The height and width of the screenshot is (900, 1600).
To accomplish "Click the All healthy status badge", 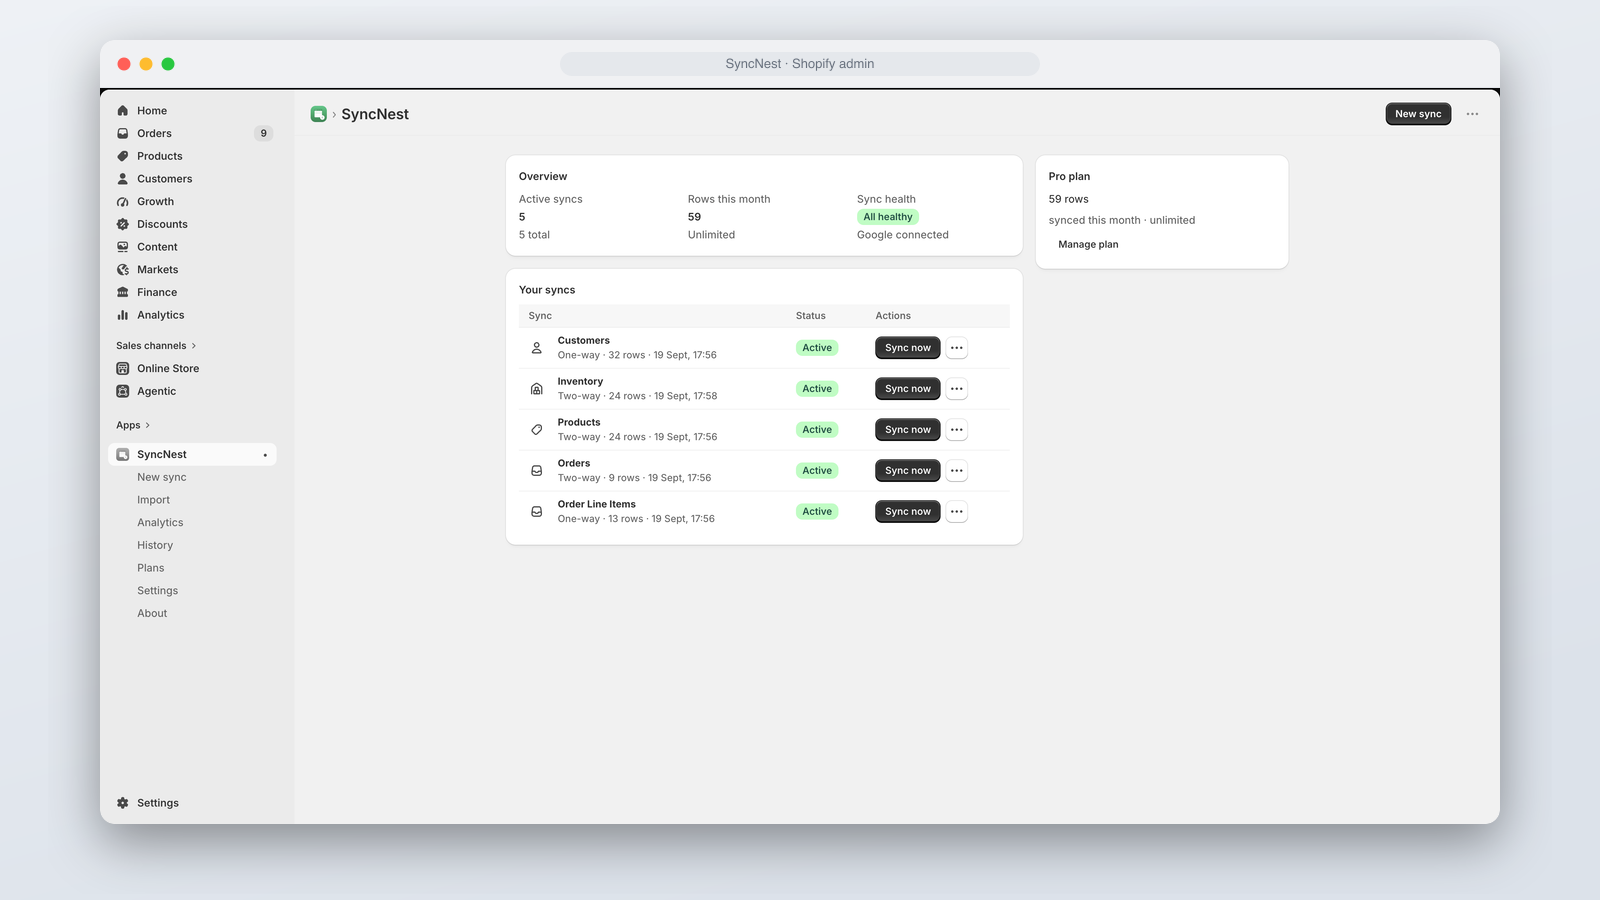I will (x=888, y=217).
